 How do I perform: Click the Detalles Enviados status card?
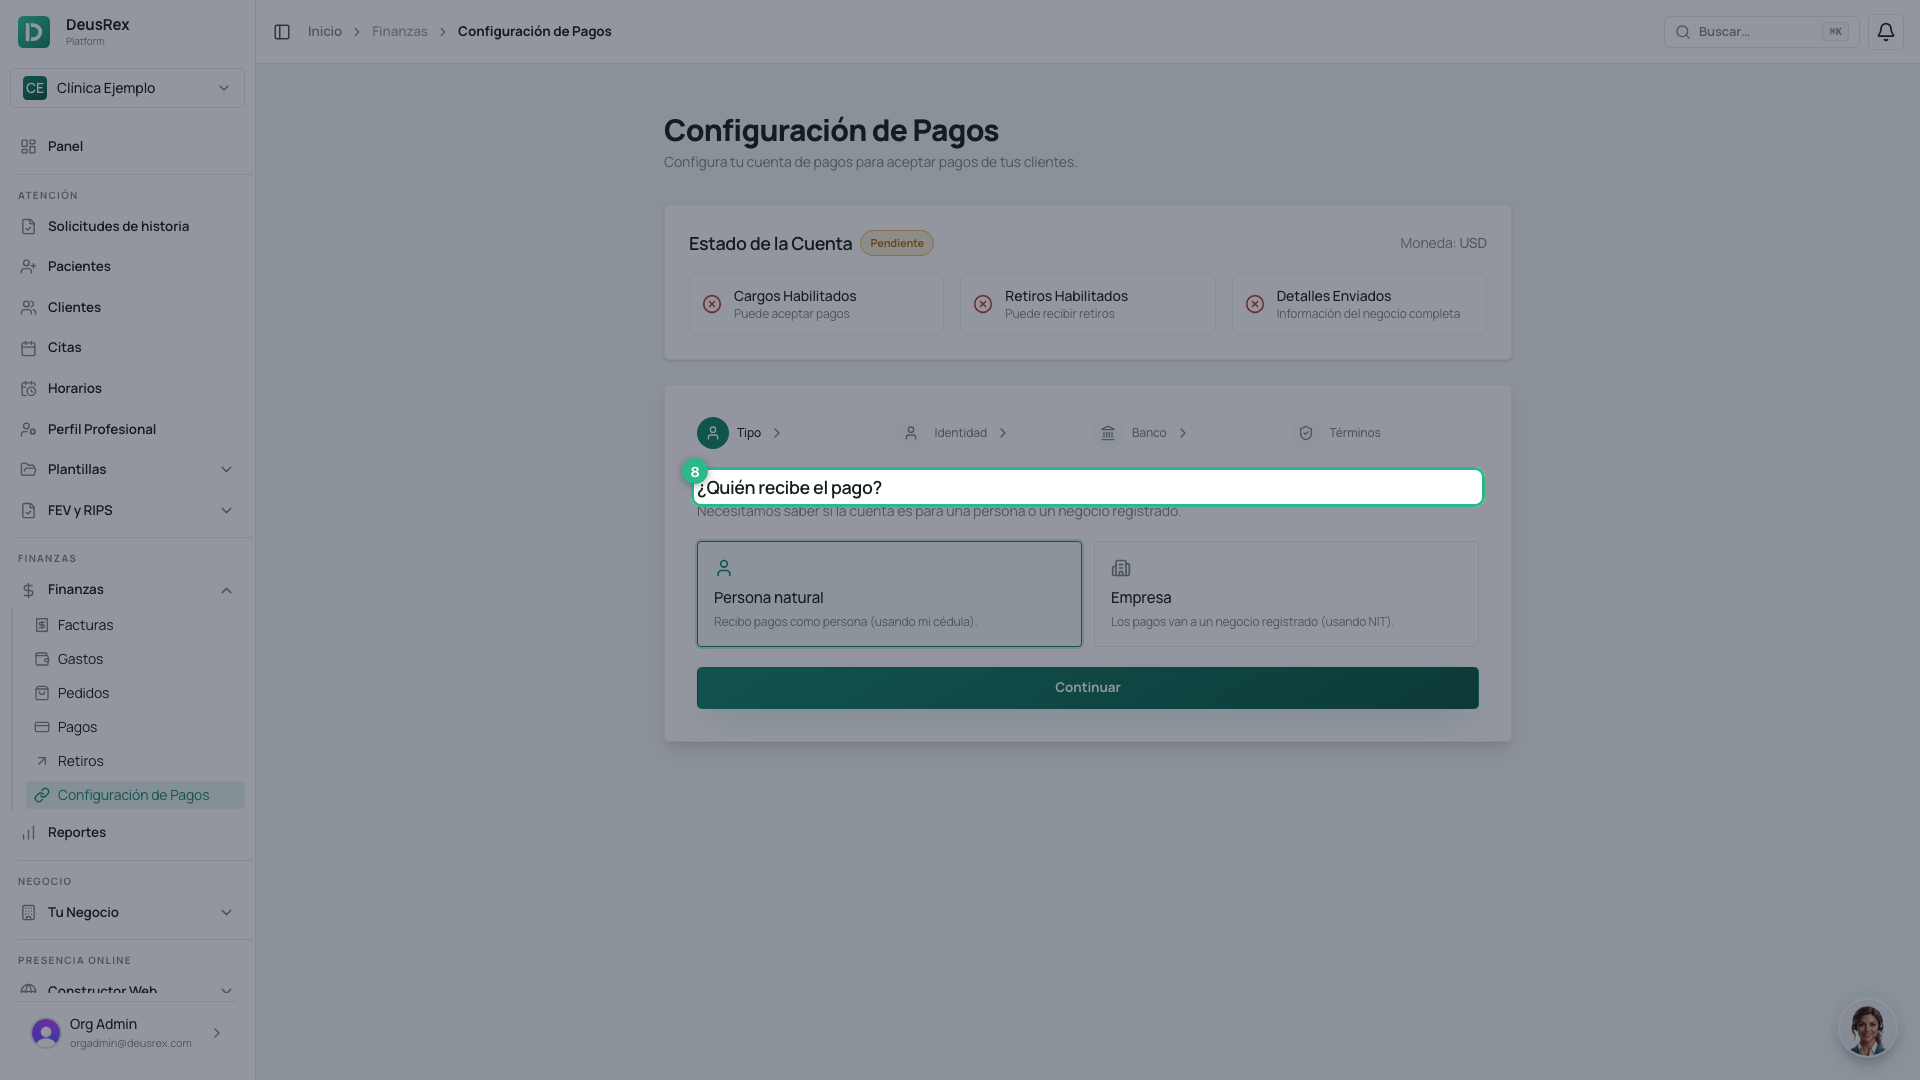tap(1359, 304)
